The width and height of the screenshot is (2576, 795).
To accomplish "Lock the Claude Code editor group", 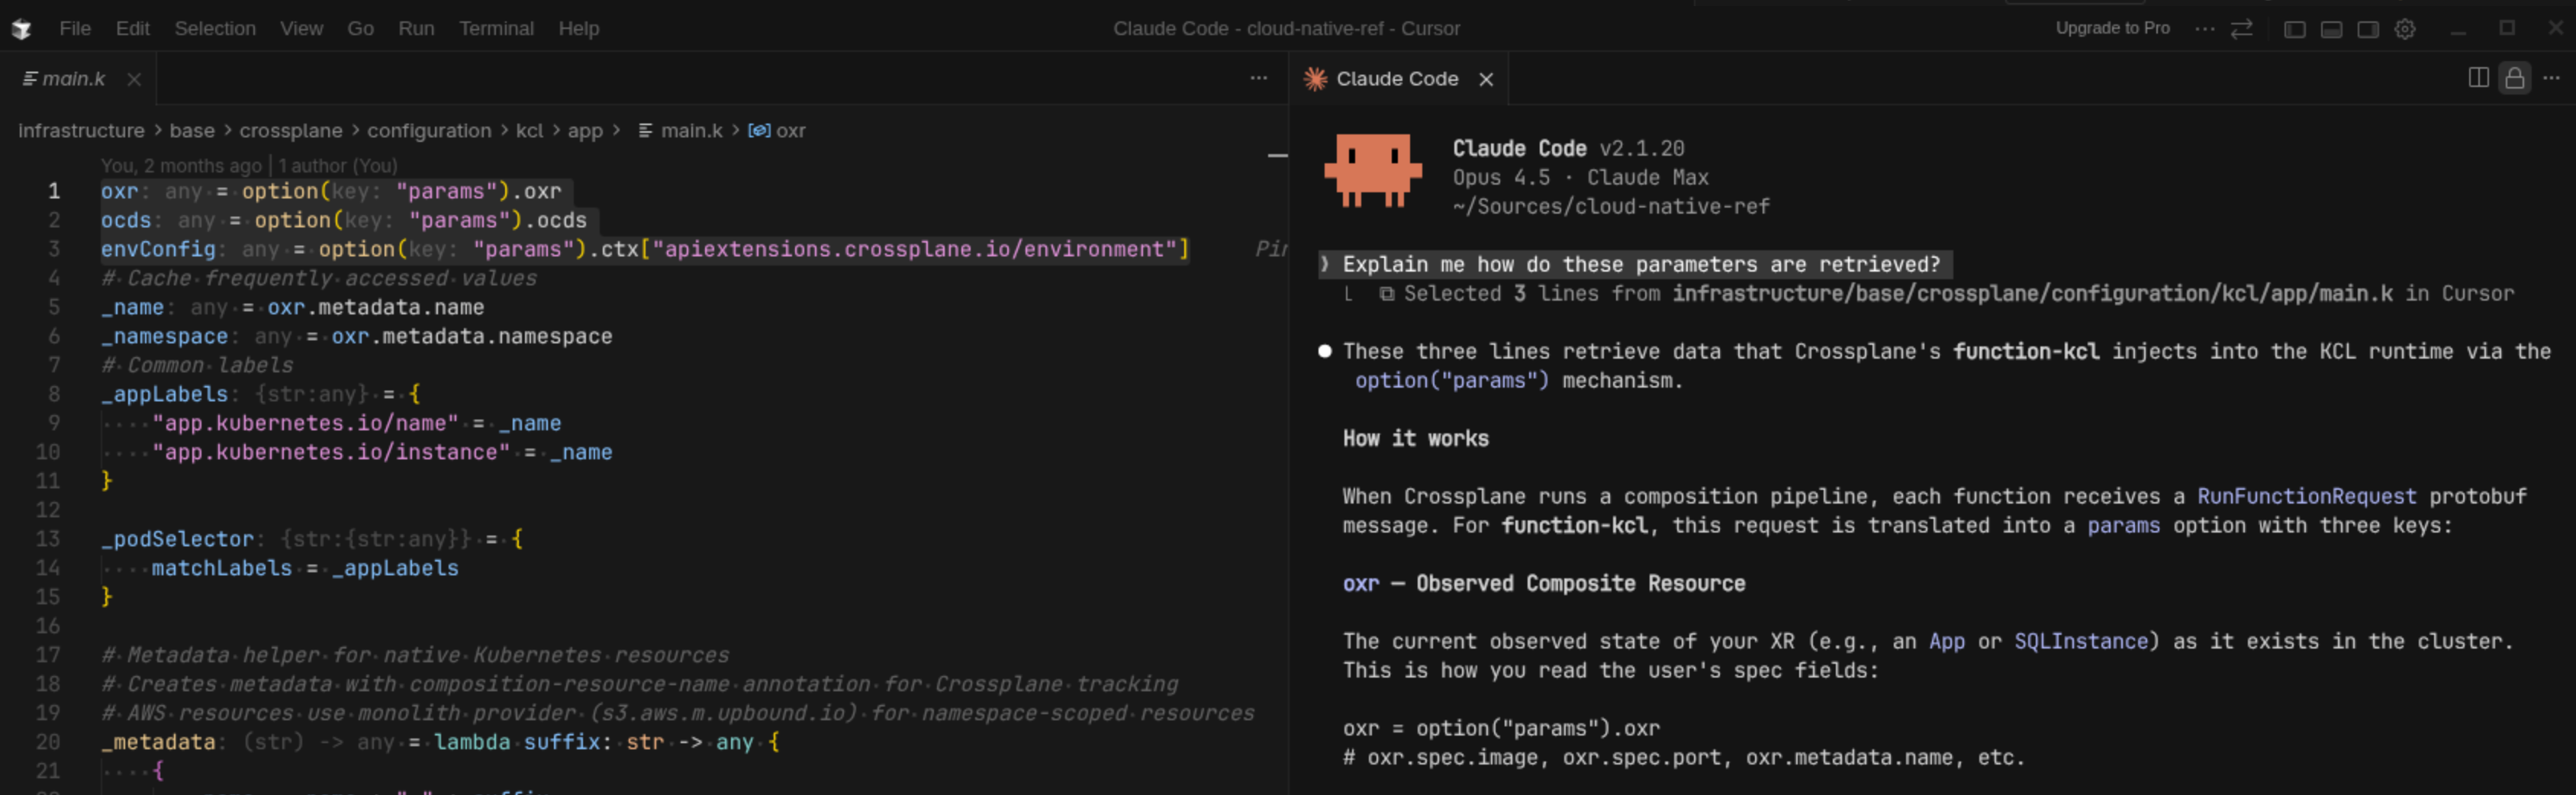I will click(2515, 78).
